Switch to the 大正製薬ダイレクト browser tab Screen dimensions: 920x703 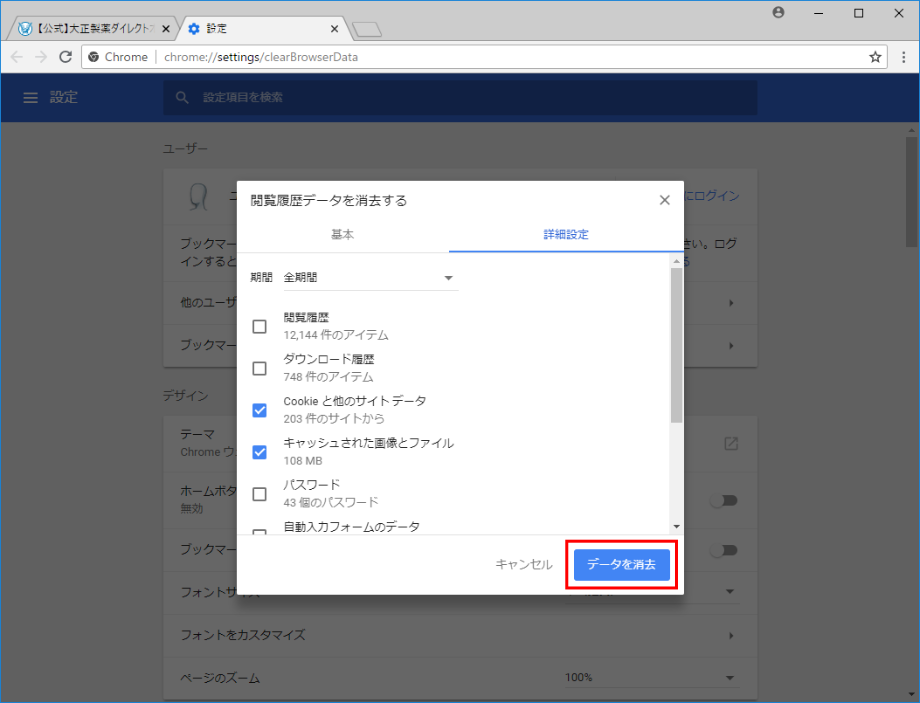click(x=94, y=29)
